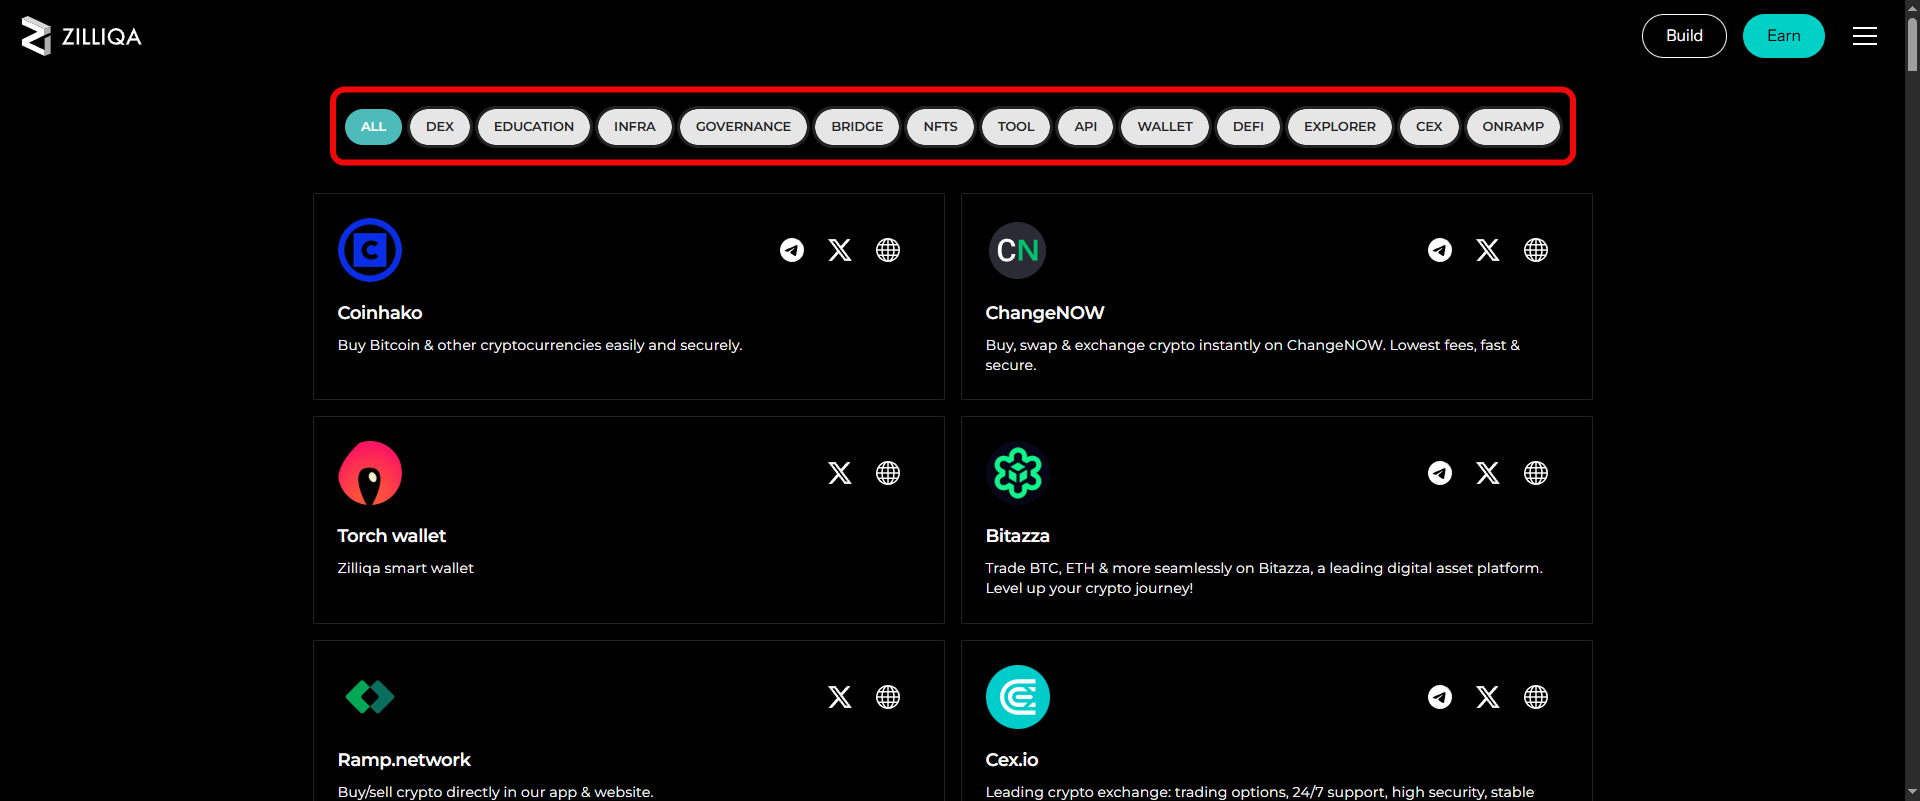Image resolution: width=1920 pixels, height=801 pixels.
Task: Open the hamburger menu
Action: point(1864,36)
